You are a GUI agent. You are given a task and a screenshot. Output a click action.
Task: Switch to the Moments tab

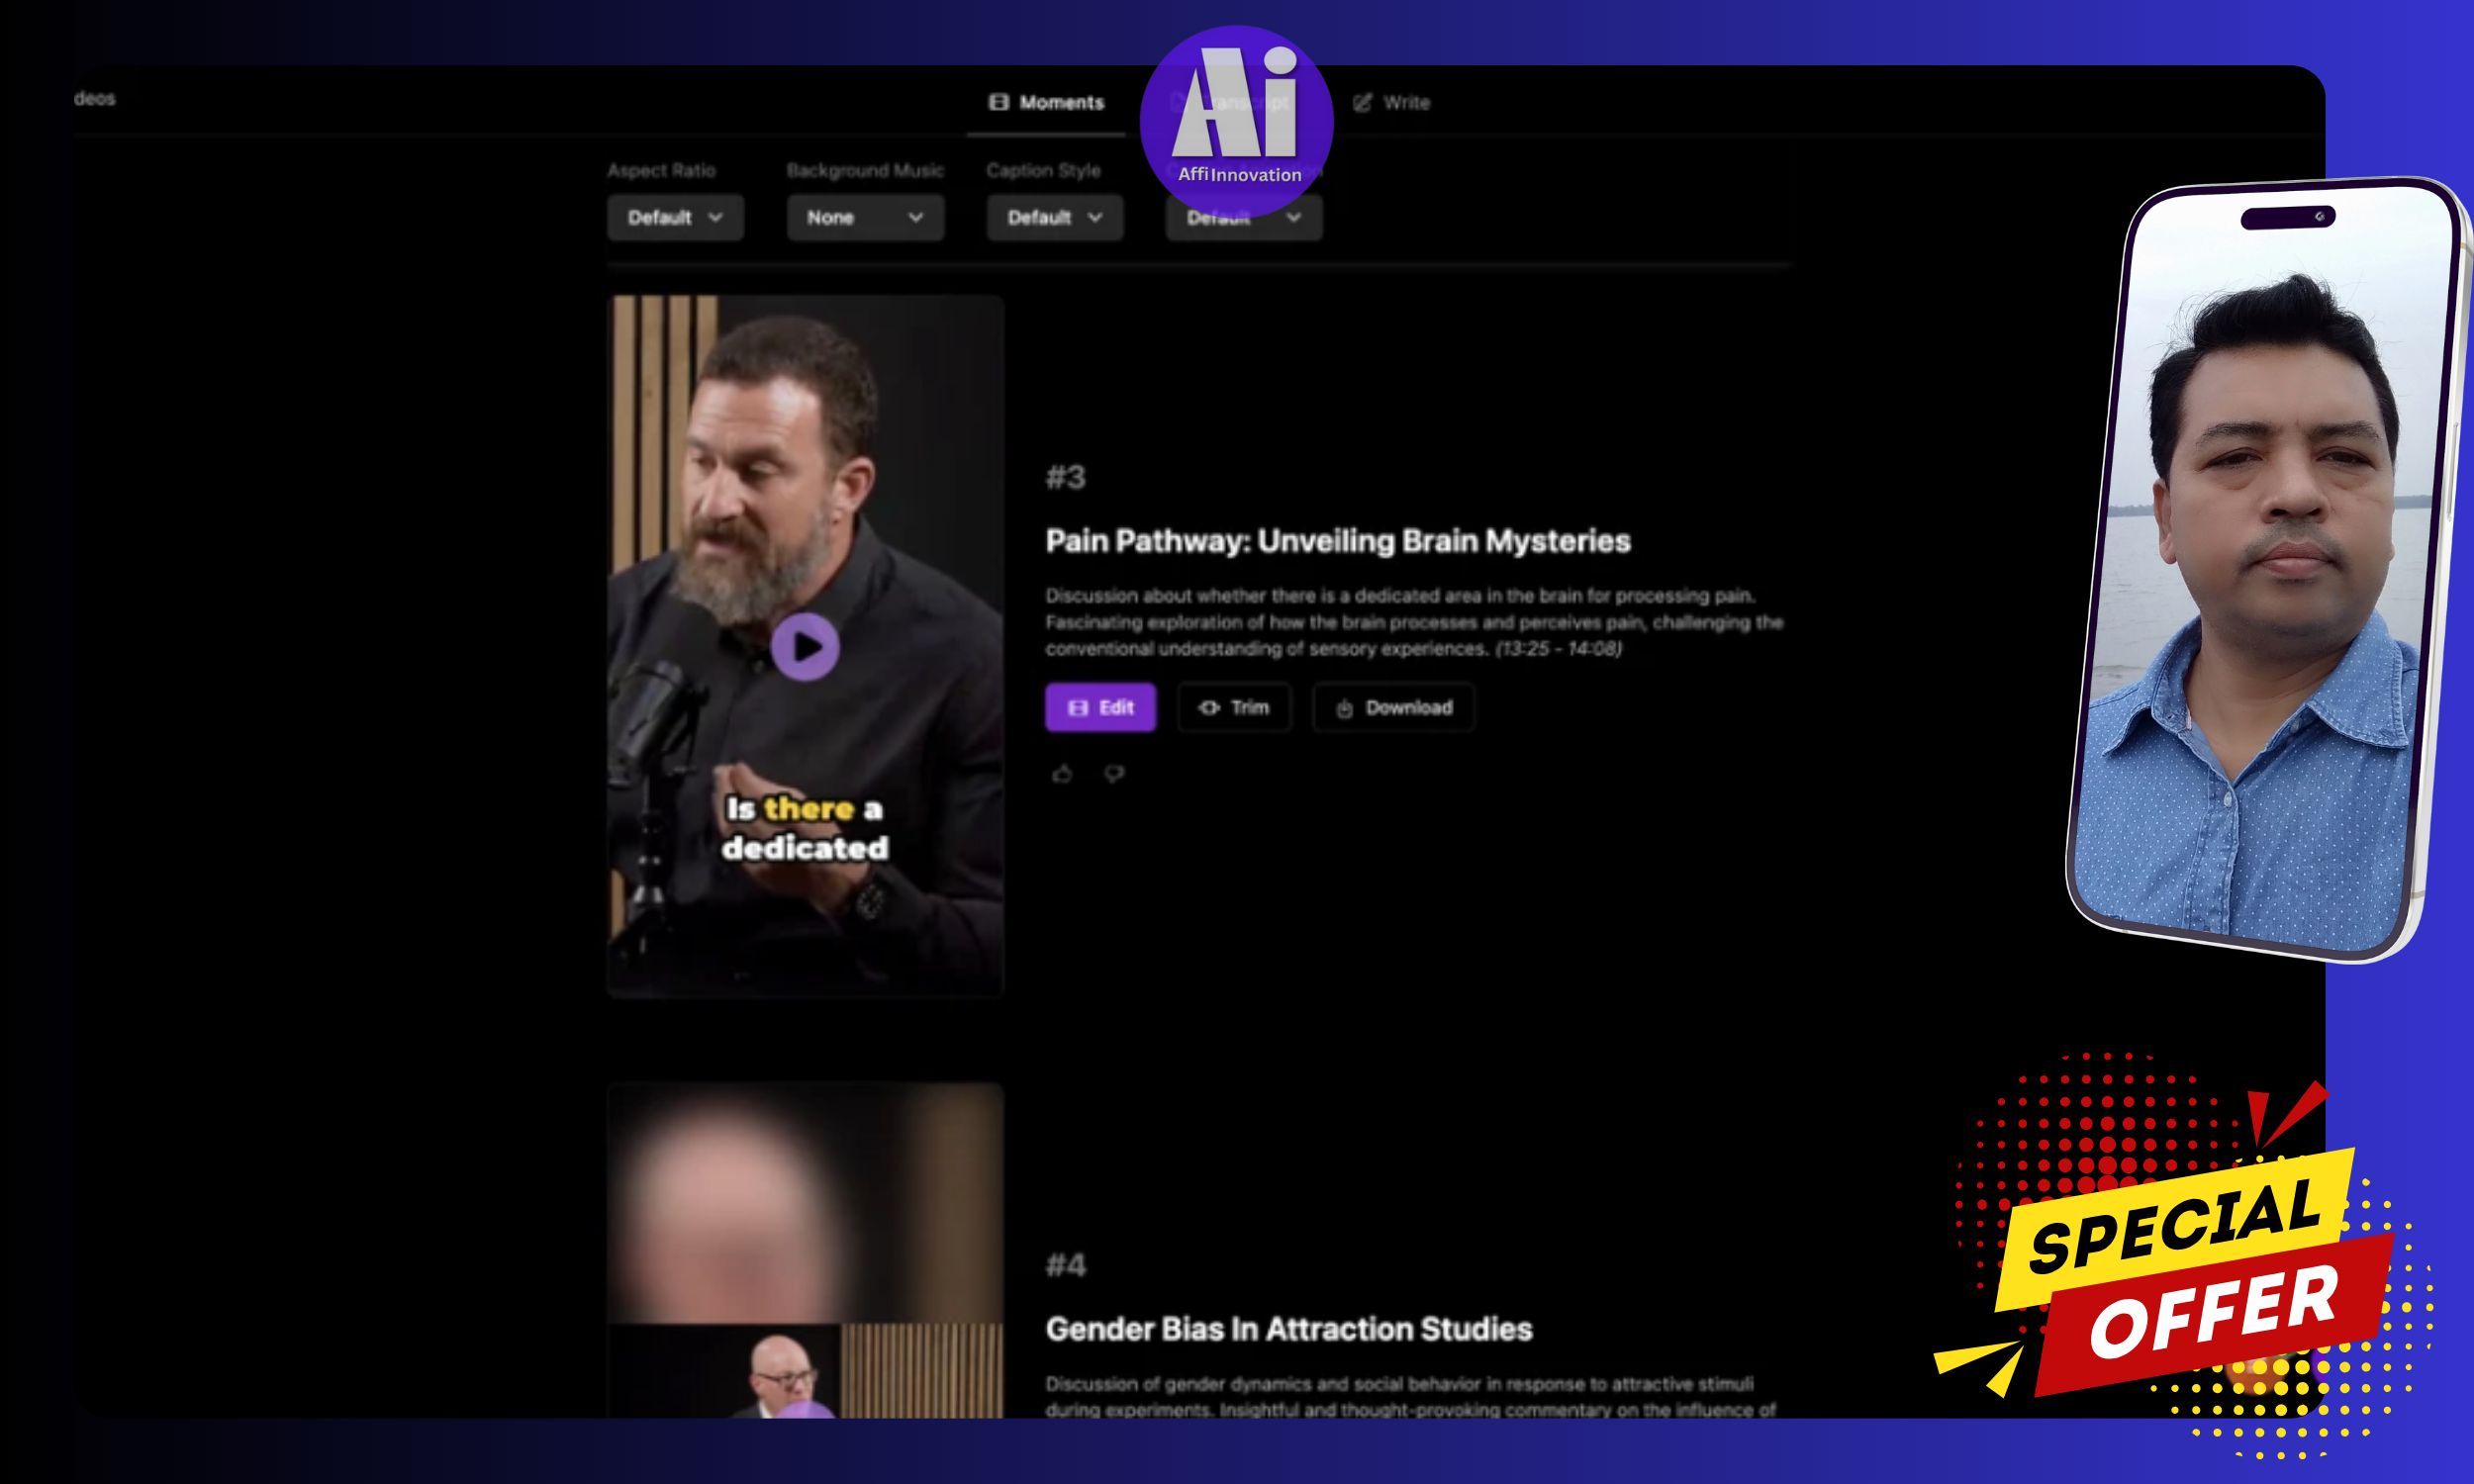(1046, 102)
